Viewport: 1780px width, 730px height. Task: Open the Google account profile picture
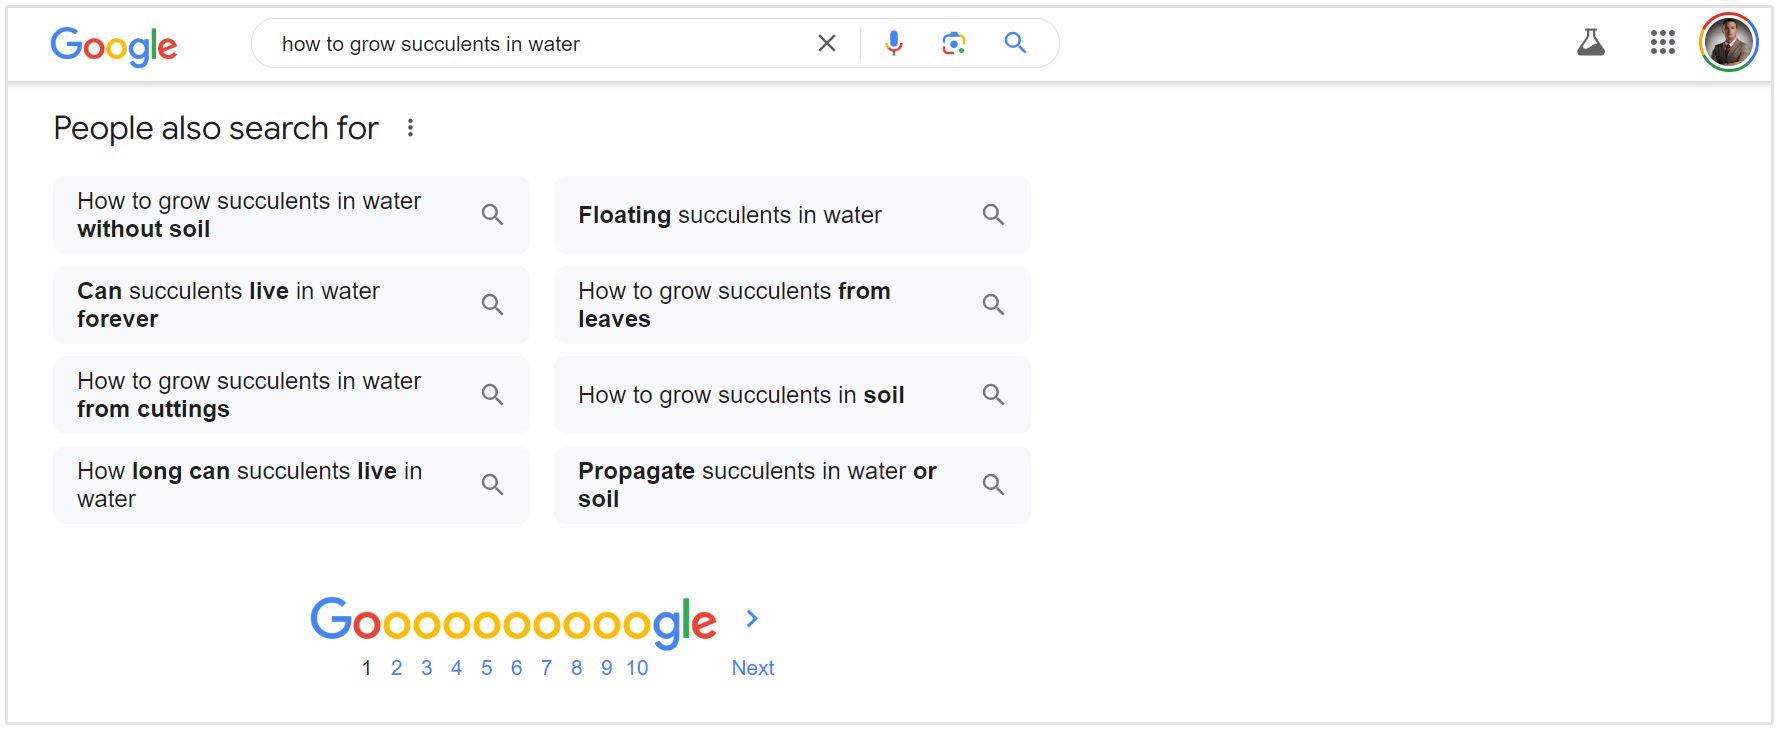pyautogui.click(x=1728, y=43)
